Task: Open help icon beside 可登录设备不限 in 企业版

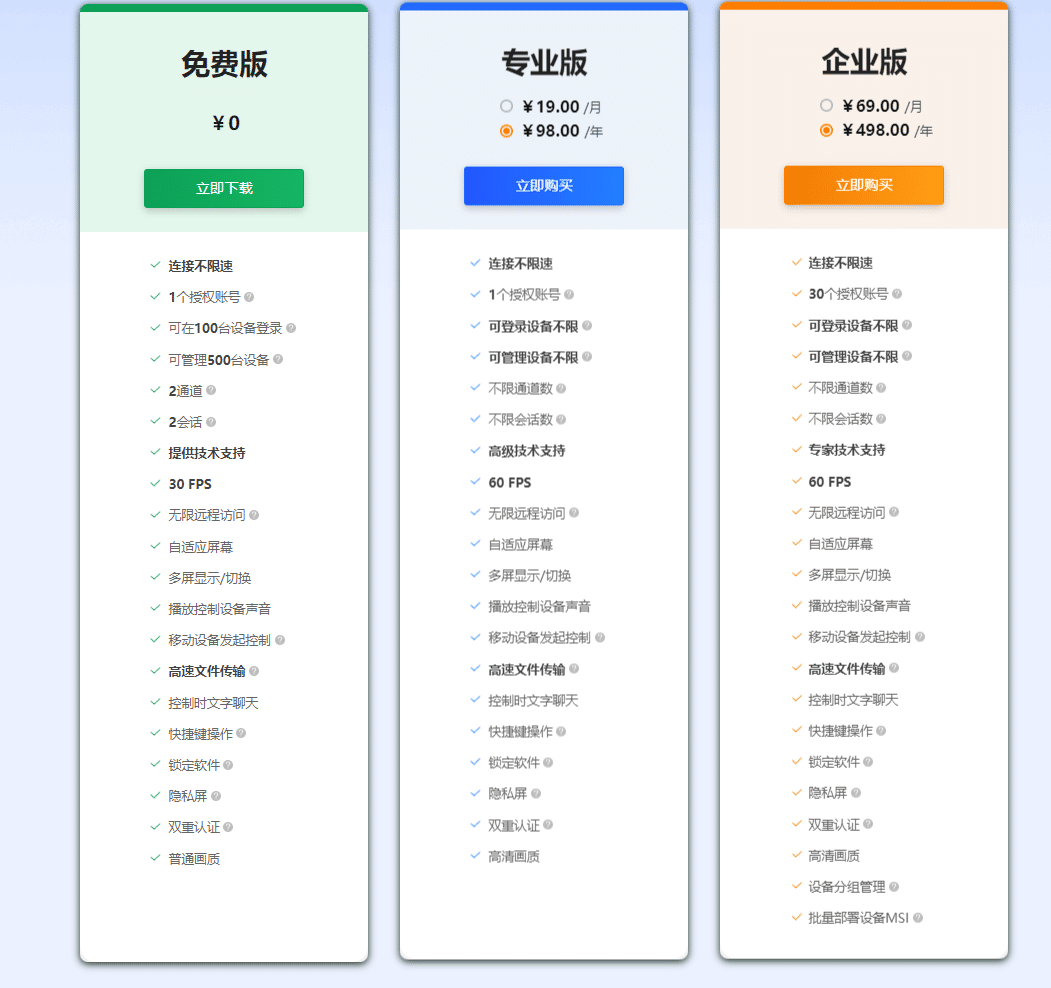Action: coord(907,325)
